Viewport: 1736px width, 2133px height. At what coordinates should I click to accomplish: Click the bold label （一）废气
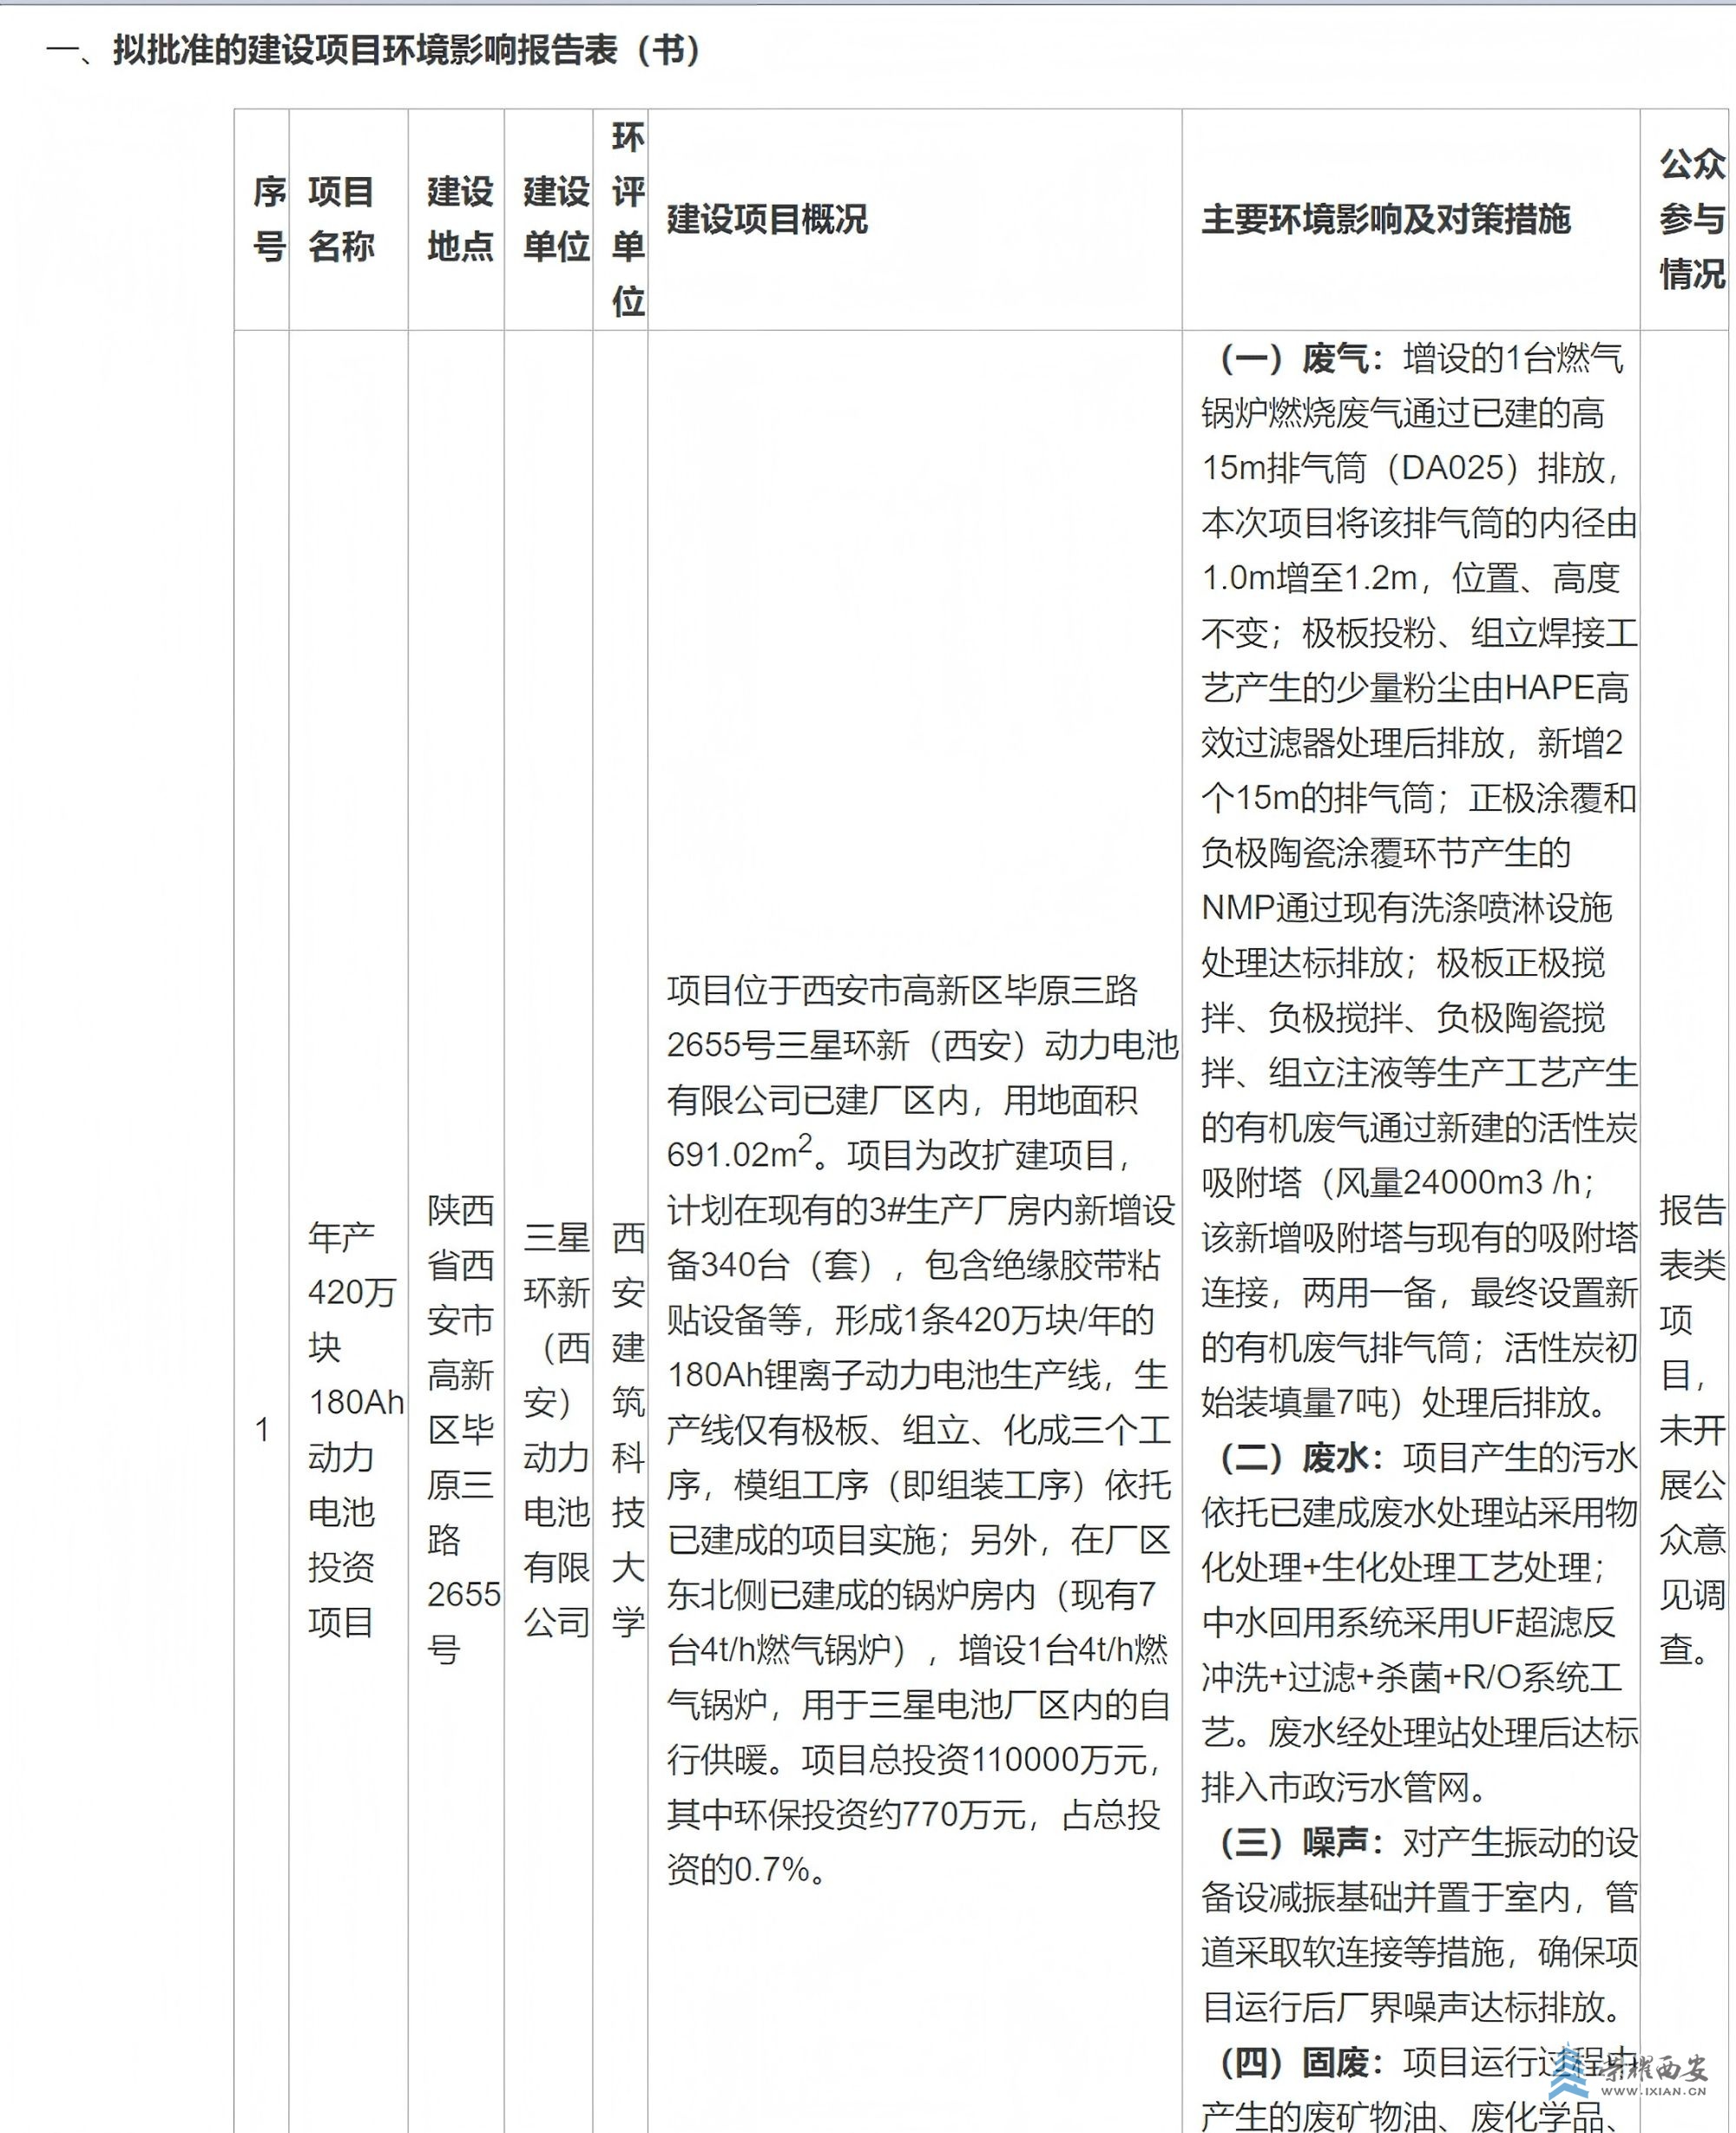(1302, 358)
